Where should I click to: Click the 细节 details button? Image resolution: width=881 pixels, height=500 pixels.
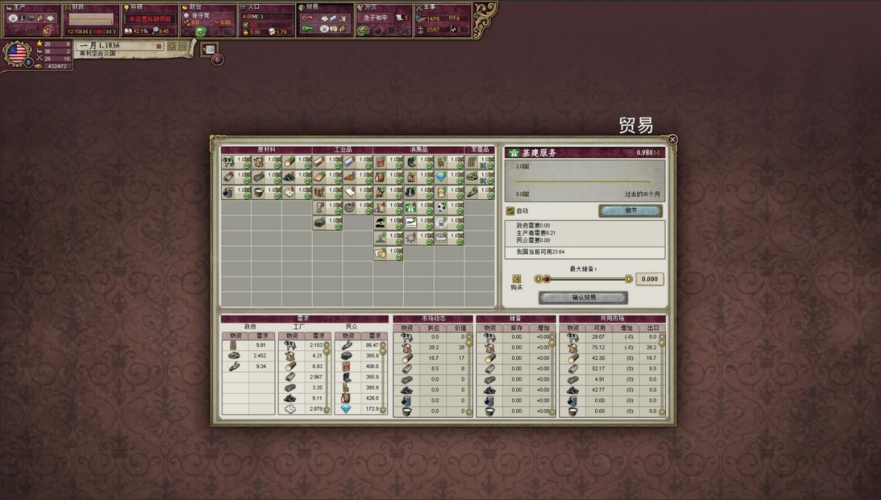pyautogui.click(x=630, y=211)
